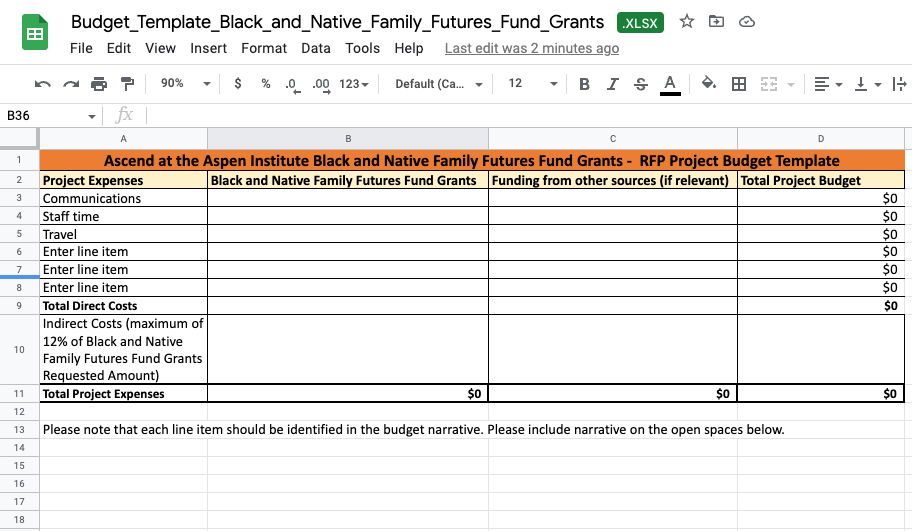
Task: Check cloud document status icon
Action: [x=747, y=22]
